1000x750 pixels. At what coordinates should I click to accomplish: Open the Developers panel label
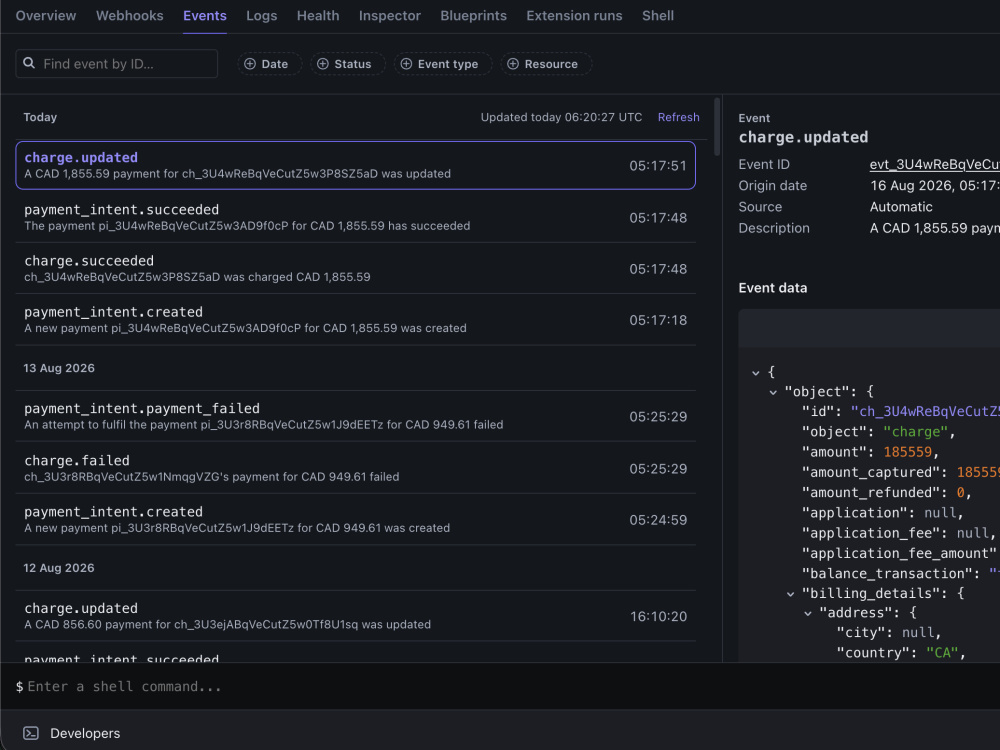[x=85, y=733]
